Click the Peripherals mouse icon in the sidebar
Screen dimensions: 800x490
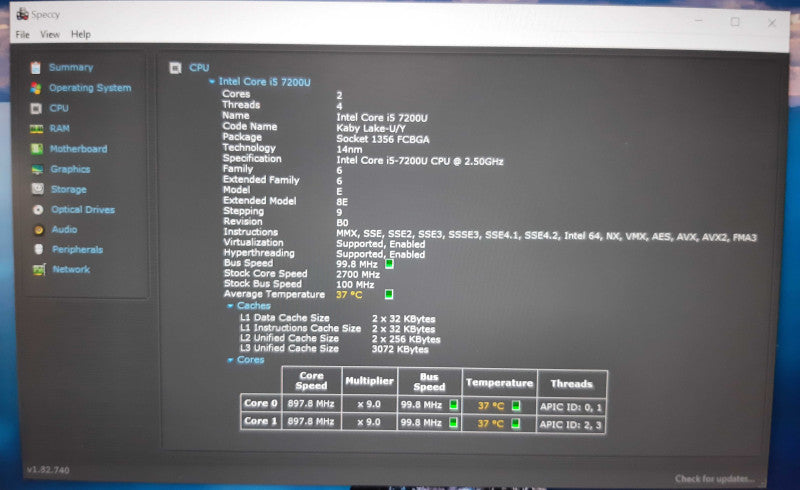point(39,249)
